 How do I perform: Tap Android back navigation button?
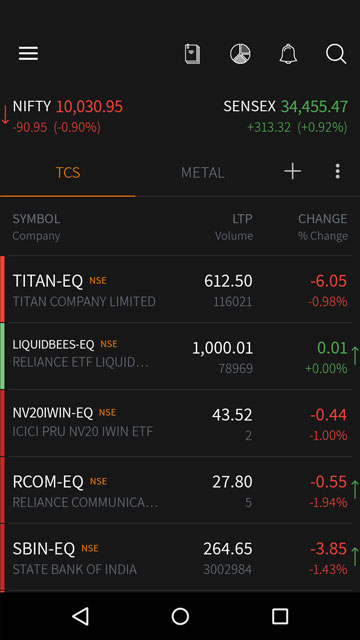81,616
